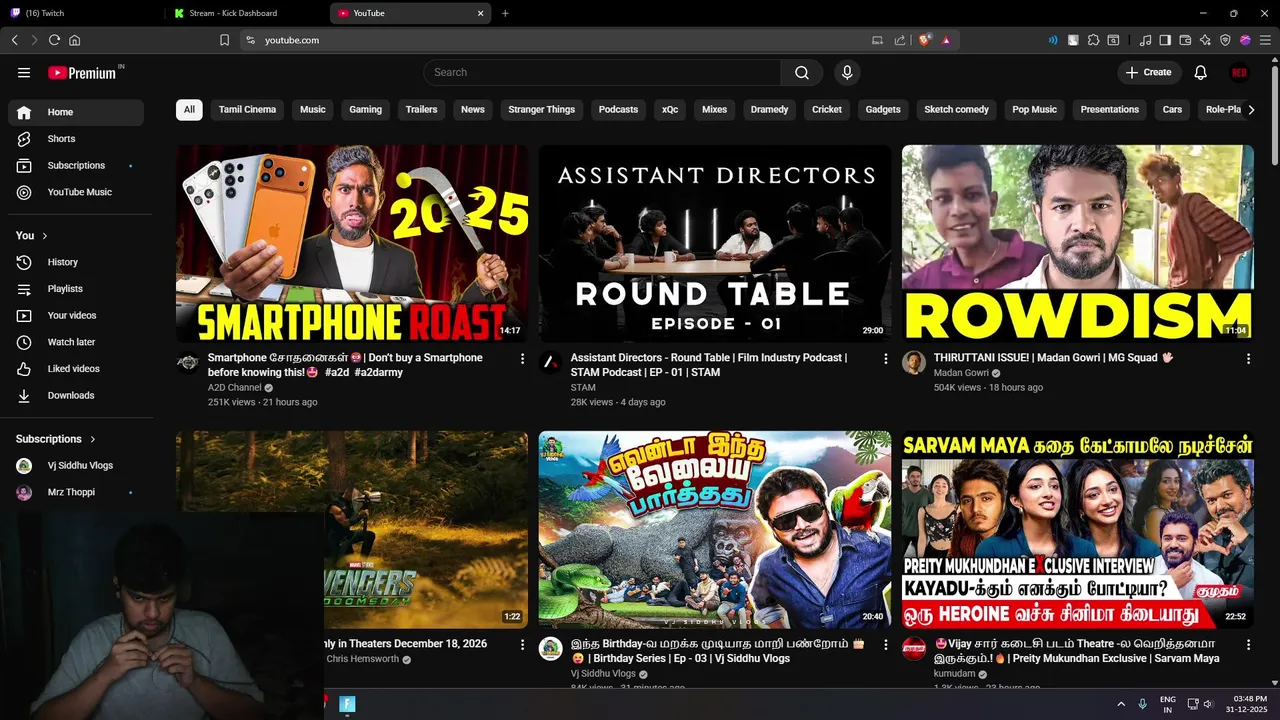This screenshot has width=1280, height=720.
Task: Open Your videos page
Action: tap(76, 315)
